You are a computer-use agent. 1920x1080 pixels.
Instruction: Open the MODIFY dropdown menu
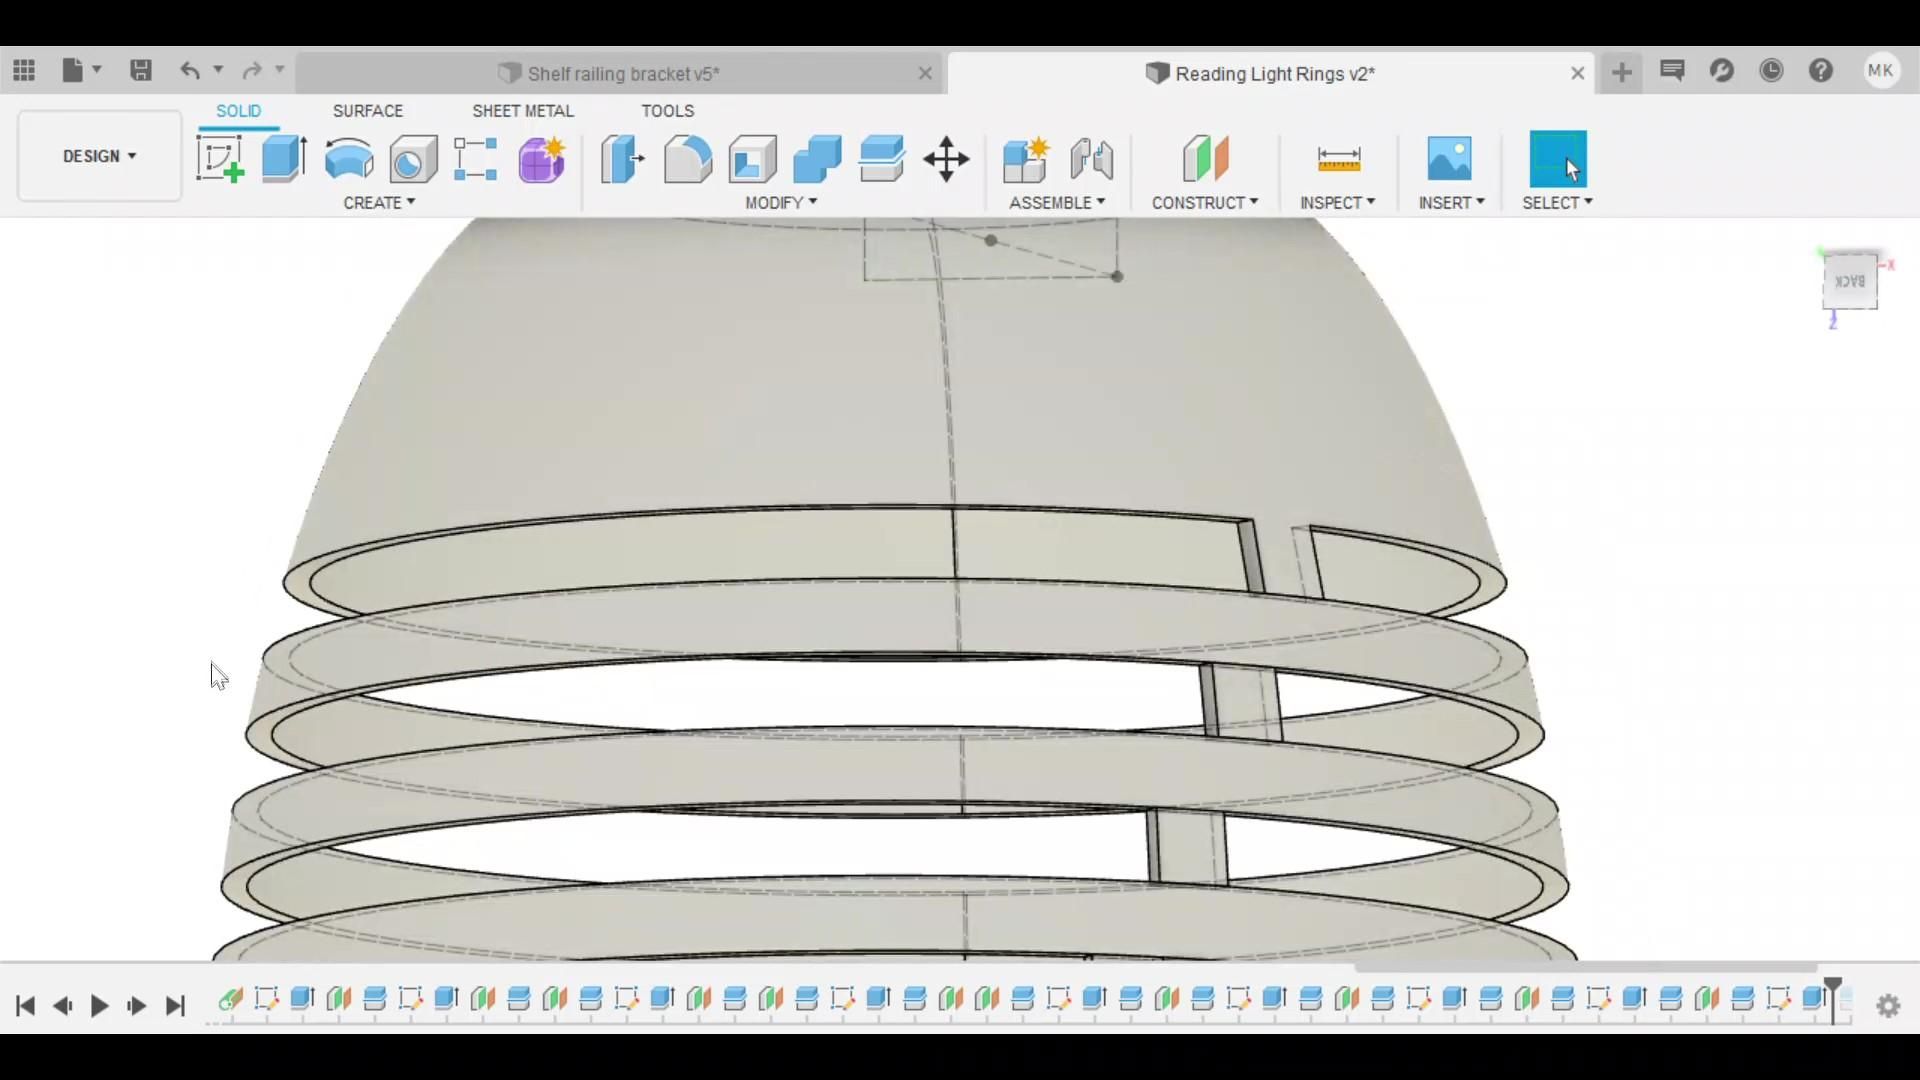780,202
